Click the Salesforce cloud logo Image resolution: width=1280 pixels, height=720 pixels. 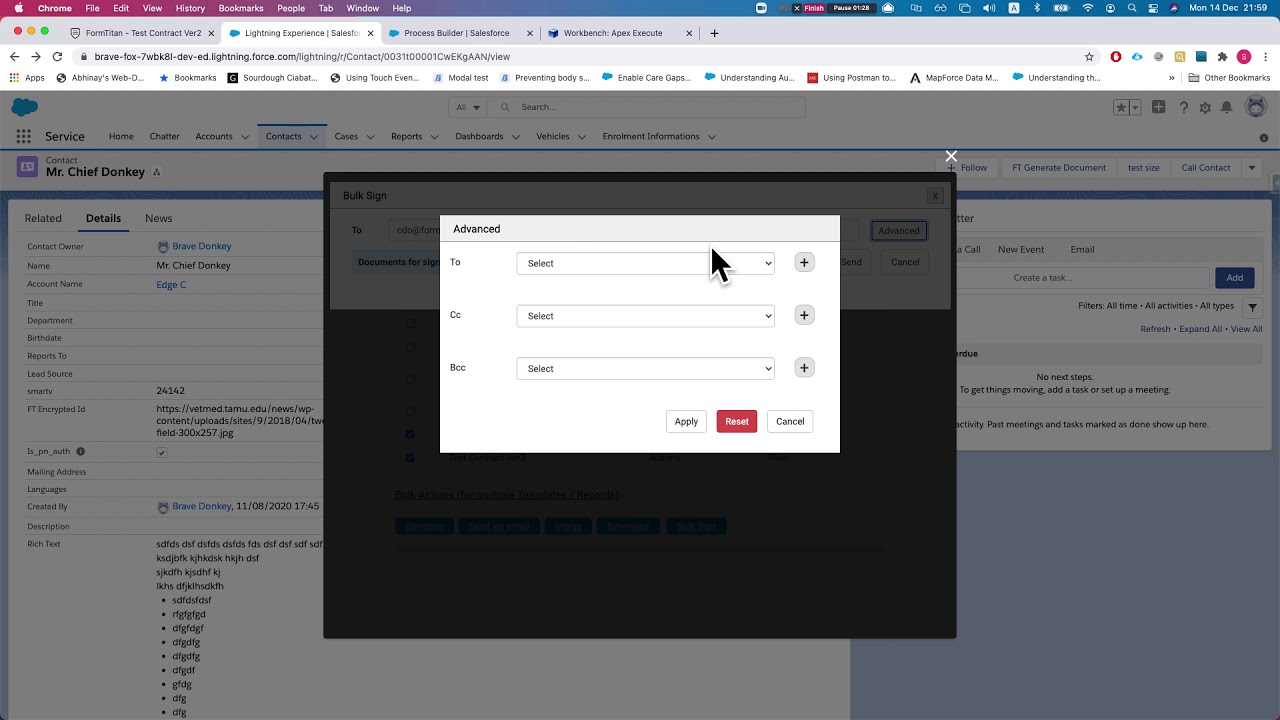25,107
